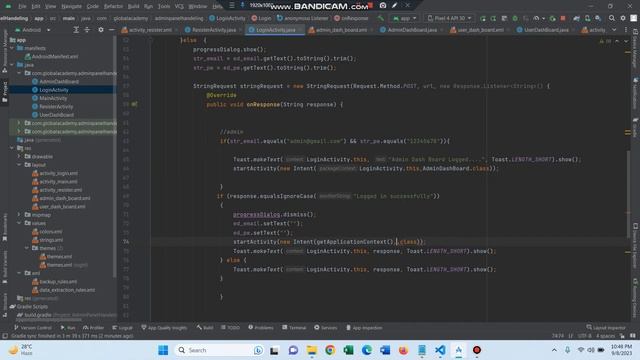
Task: Open the Android project view dropdown
Action: point(33,30)
